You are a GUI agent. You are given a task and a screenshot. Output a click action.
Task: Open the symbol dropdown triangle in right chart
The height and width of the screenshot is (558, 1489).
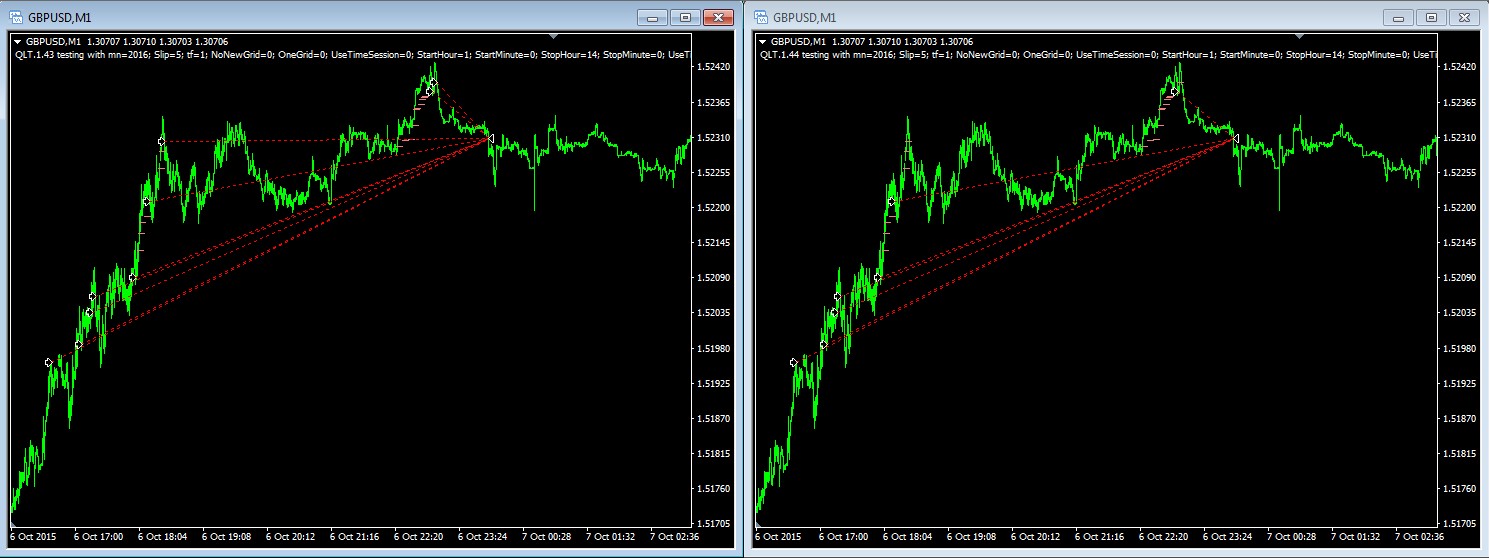(763, 41)
